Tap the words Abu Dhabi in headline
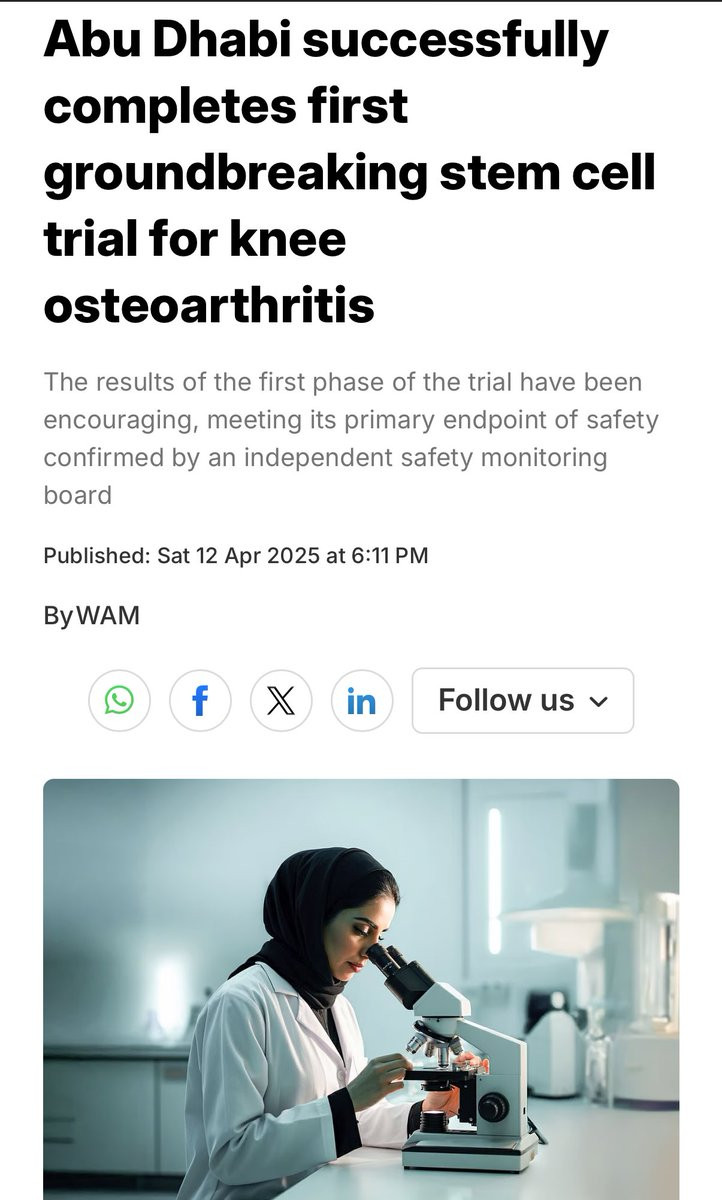 click(167, 40)
